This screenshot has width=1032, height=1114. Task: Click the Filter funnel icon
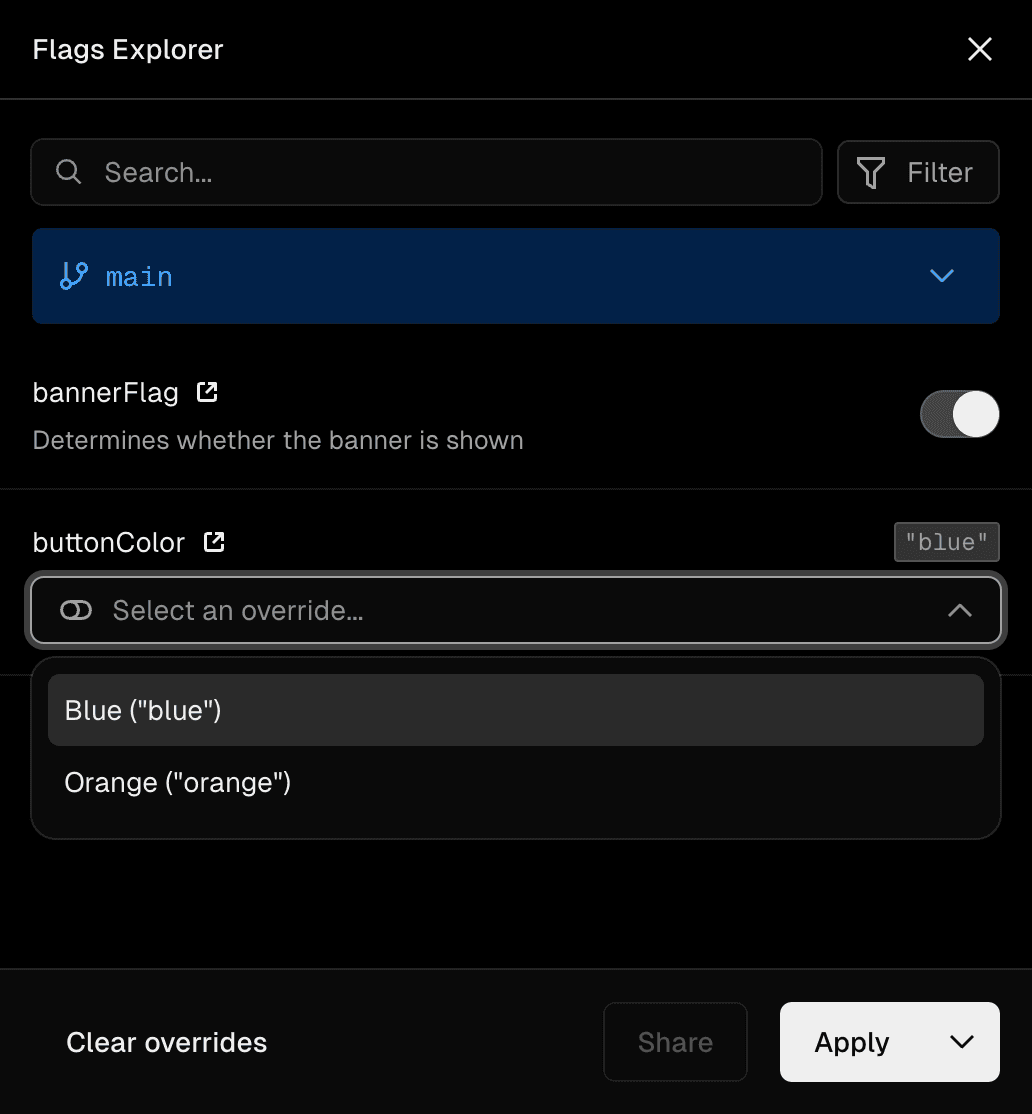tap(871, 172)
